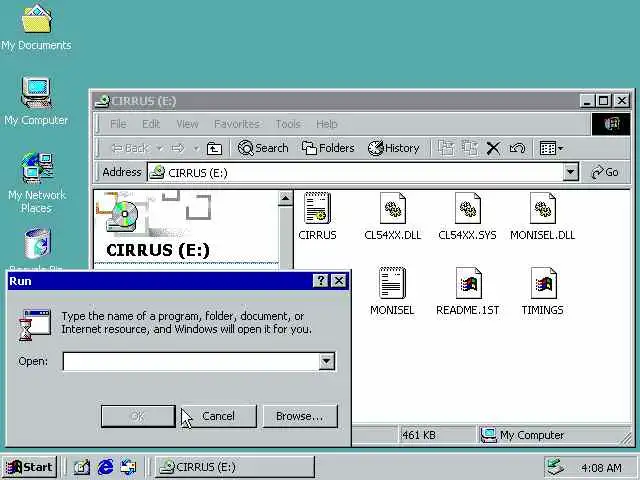The image size is (640, 480).
Task: Click the Open text field in Run
Action: click(x=191, y=361)
